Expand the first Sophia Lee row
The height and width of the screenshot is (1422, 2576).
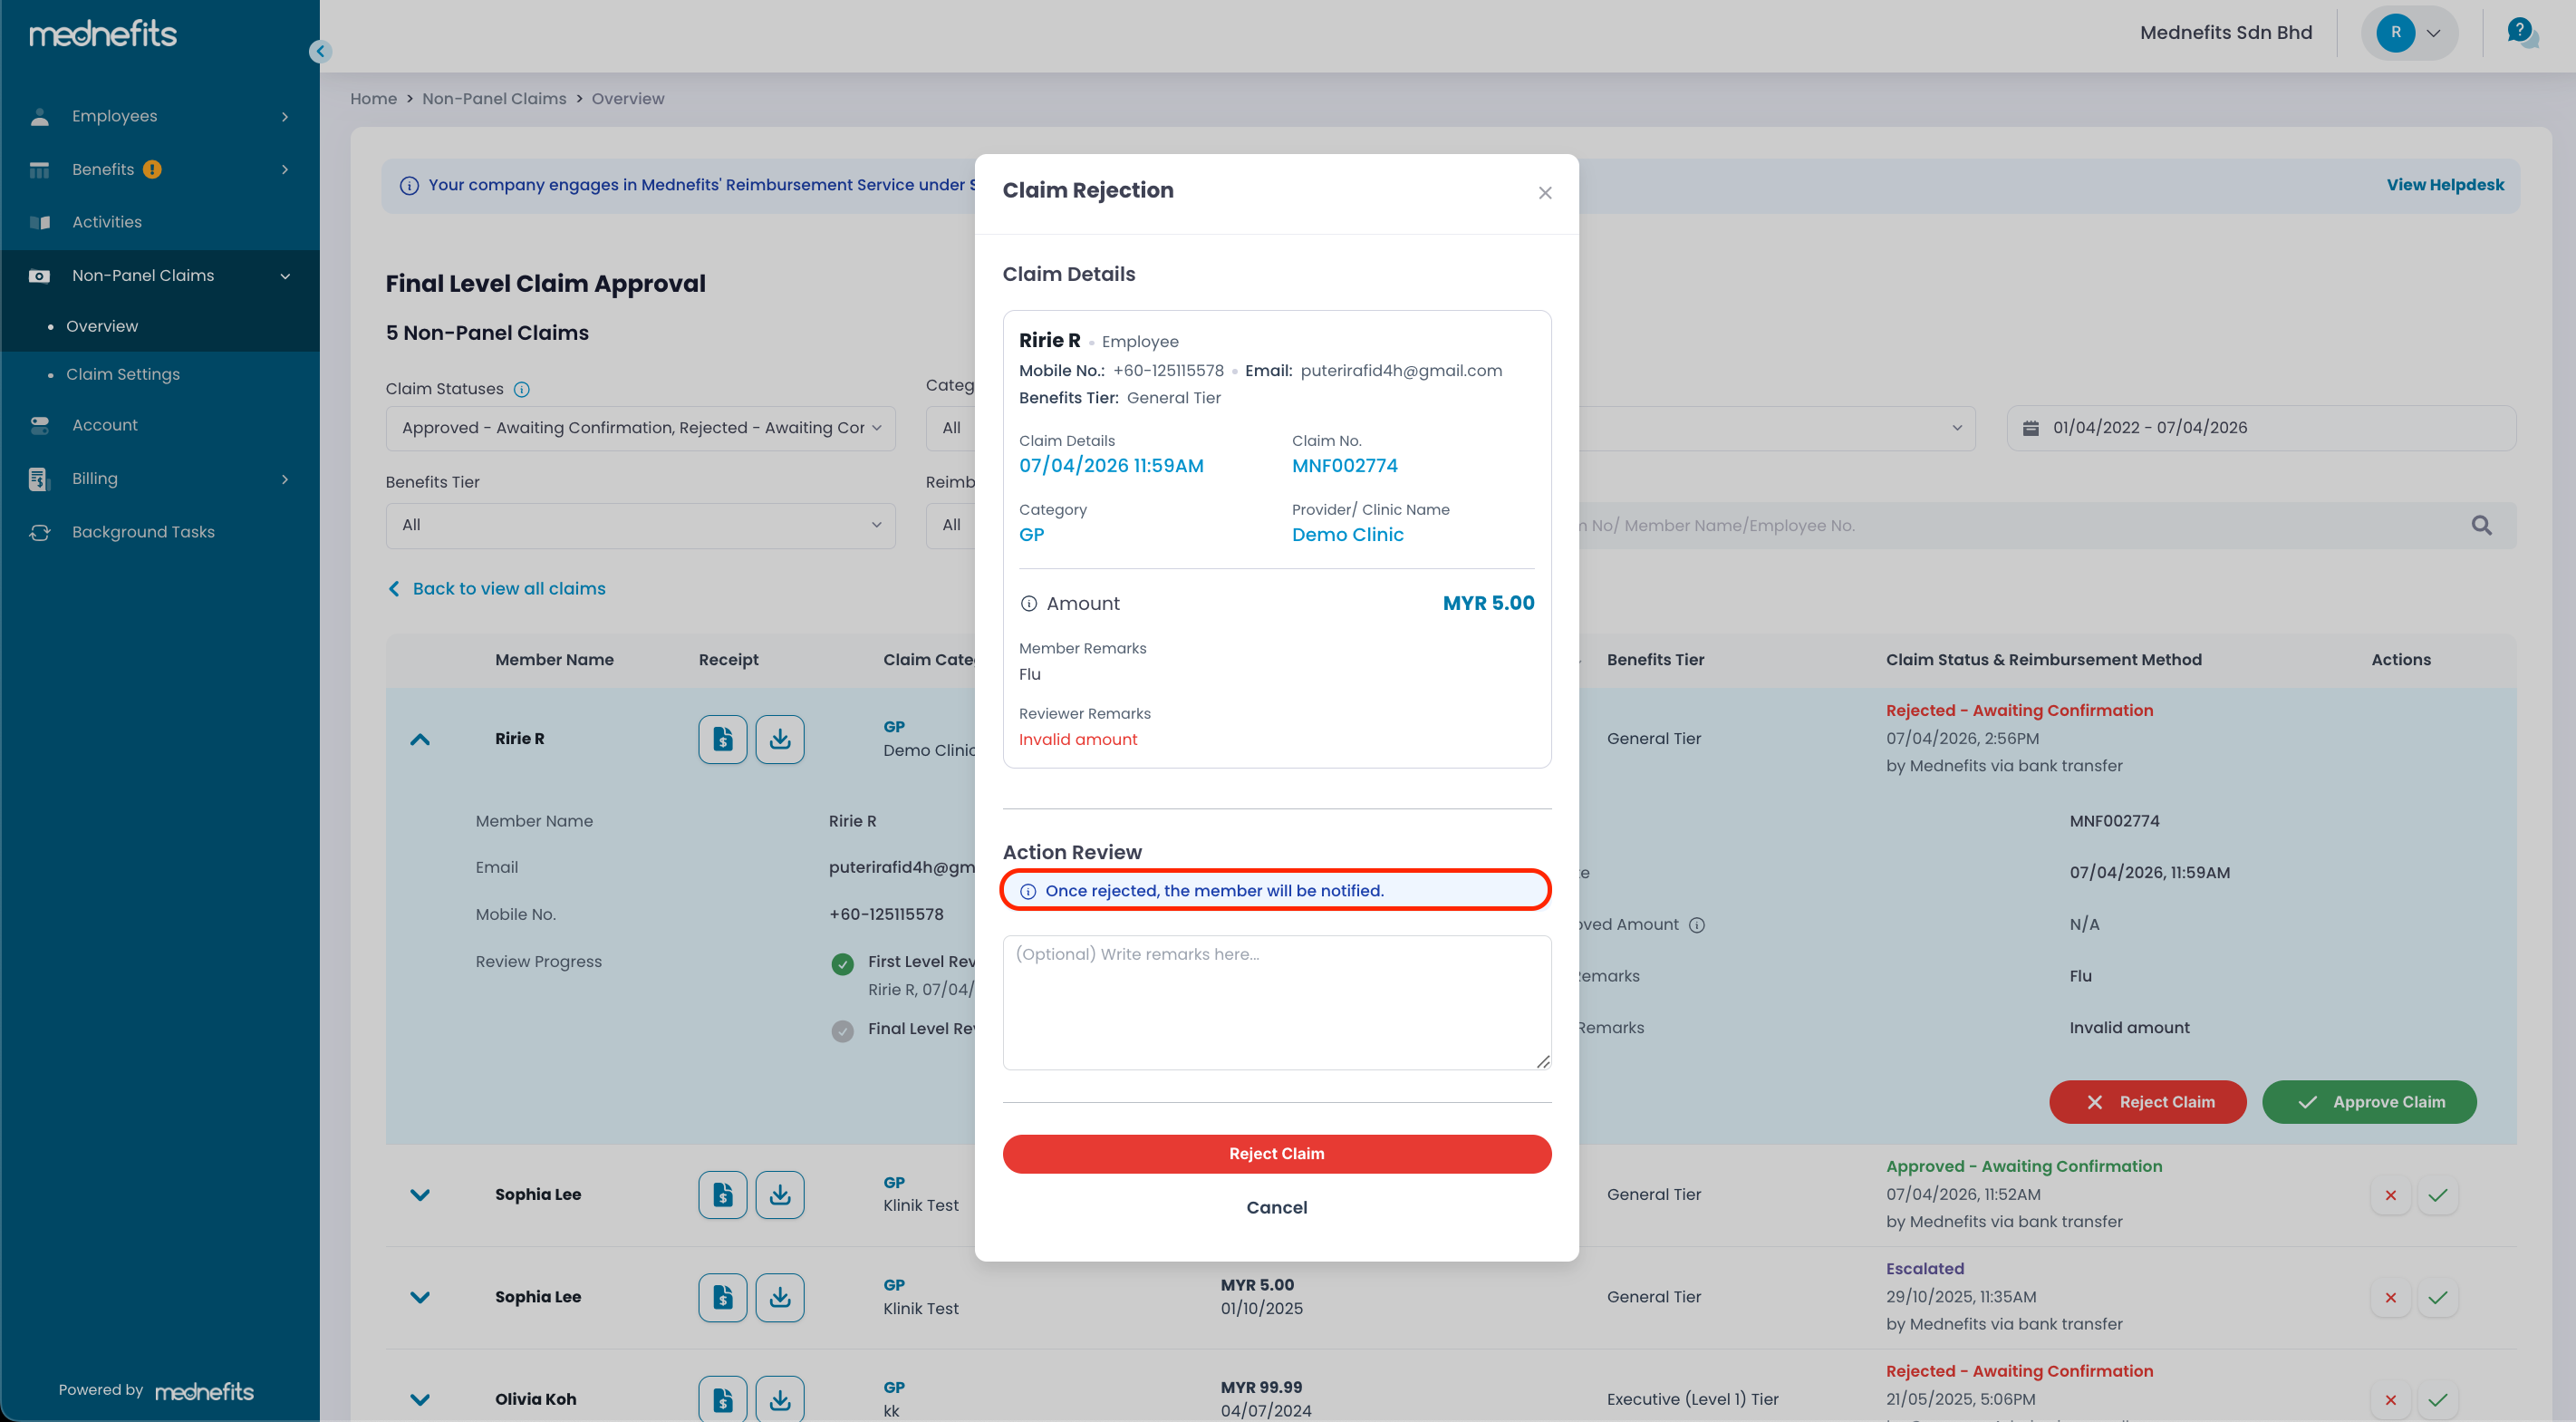pyautogui.click(x=420, y=1195)
